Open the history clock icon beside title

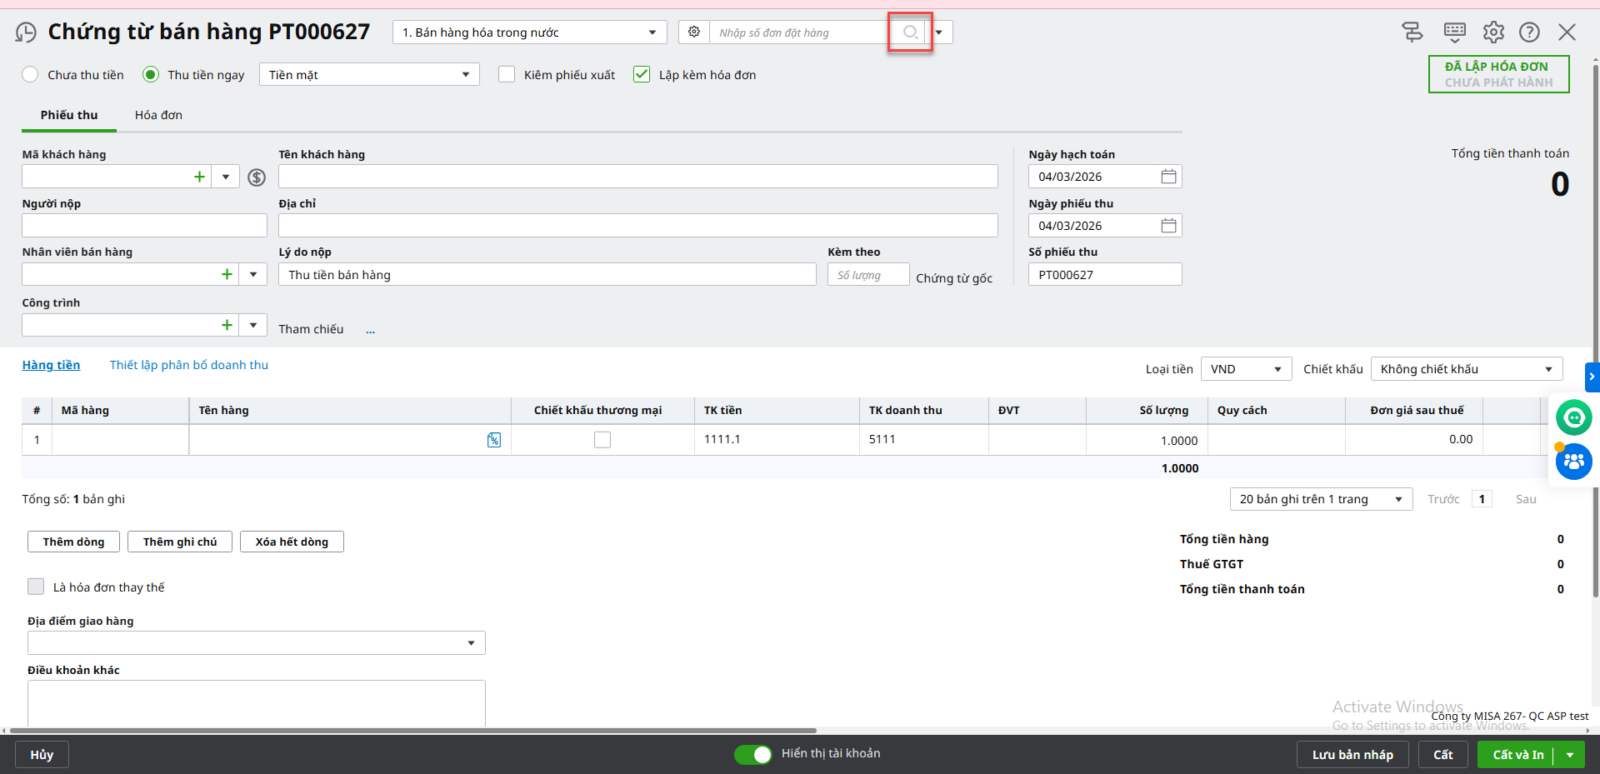point(26,33)
